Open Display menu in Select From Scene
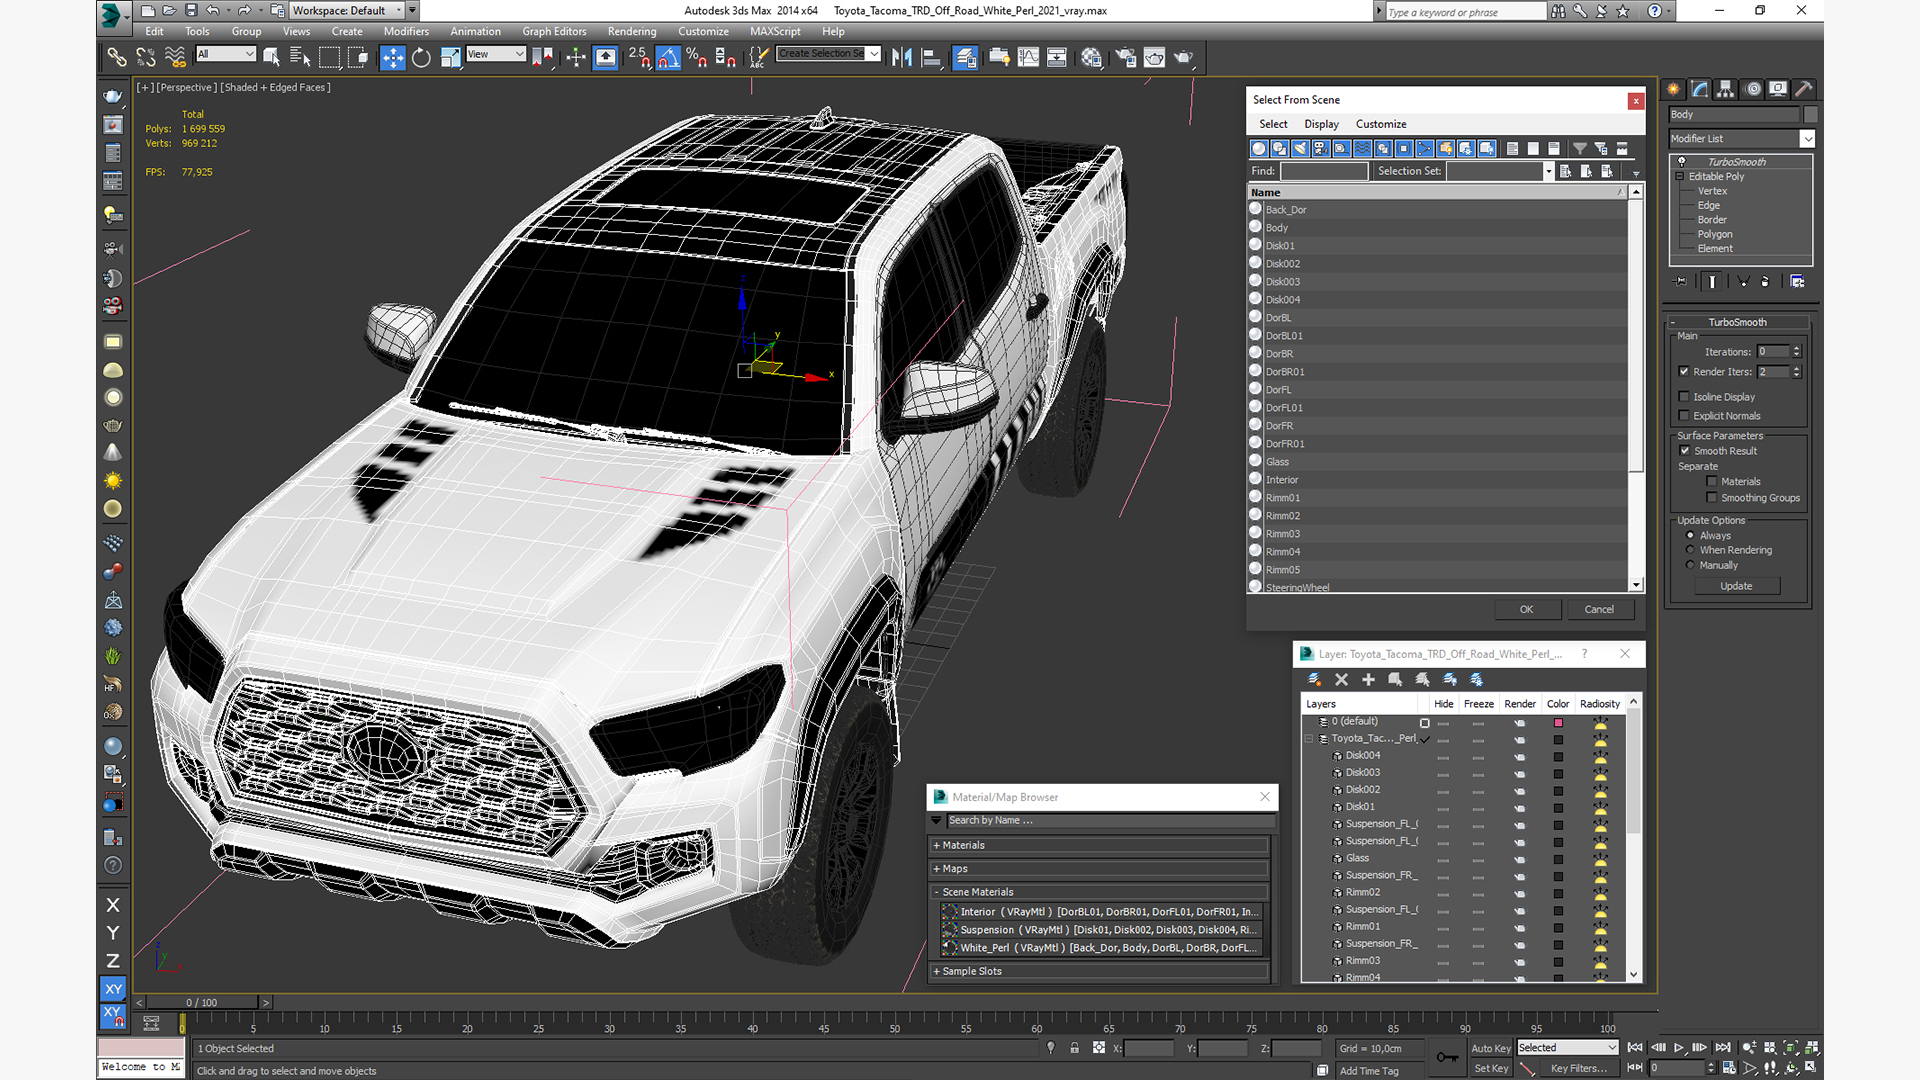 [1321, 124]
